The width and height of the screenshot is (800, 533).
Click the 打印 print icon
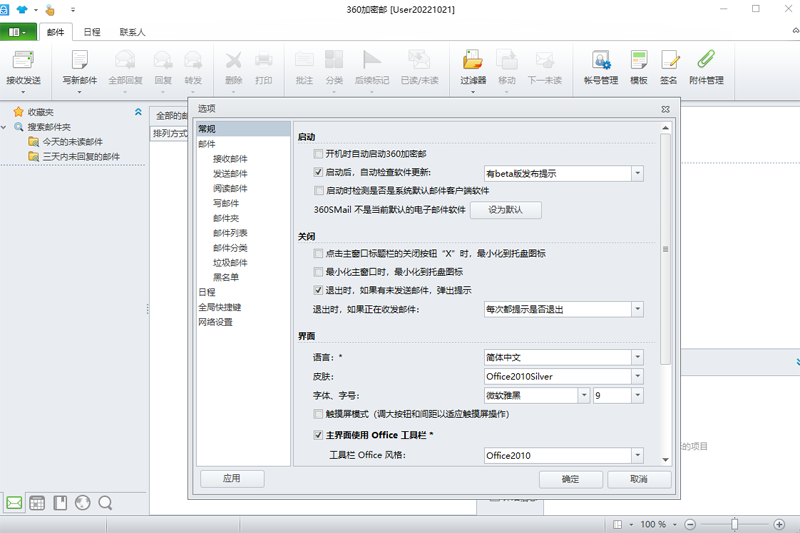263,60
